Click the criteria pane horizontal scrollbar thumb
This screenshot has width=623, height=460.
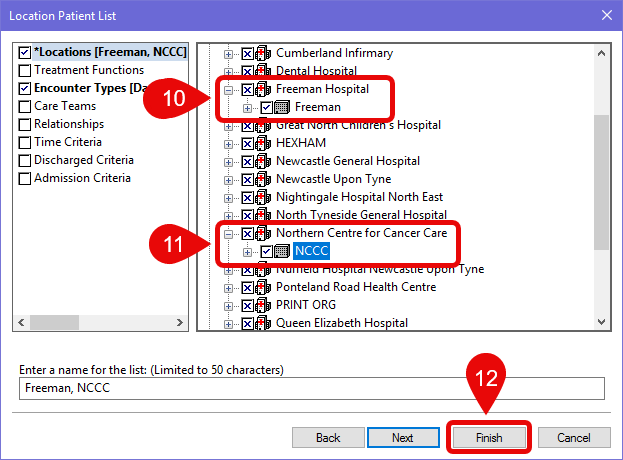coord(54,323)
